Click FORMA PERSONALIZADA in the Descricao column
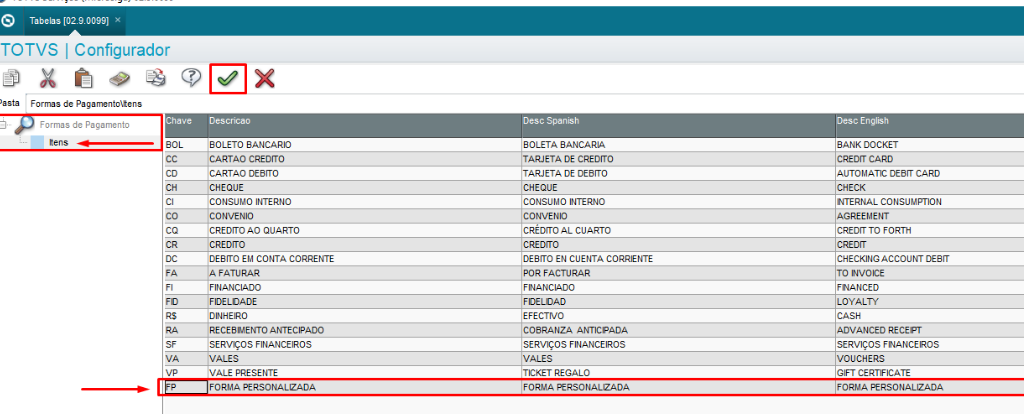The width and height of the screenshot is (1024, 414). (x=364, y=387)
